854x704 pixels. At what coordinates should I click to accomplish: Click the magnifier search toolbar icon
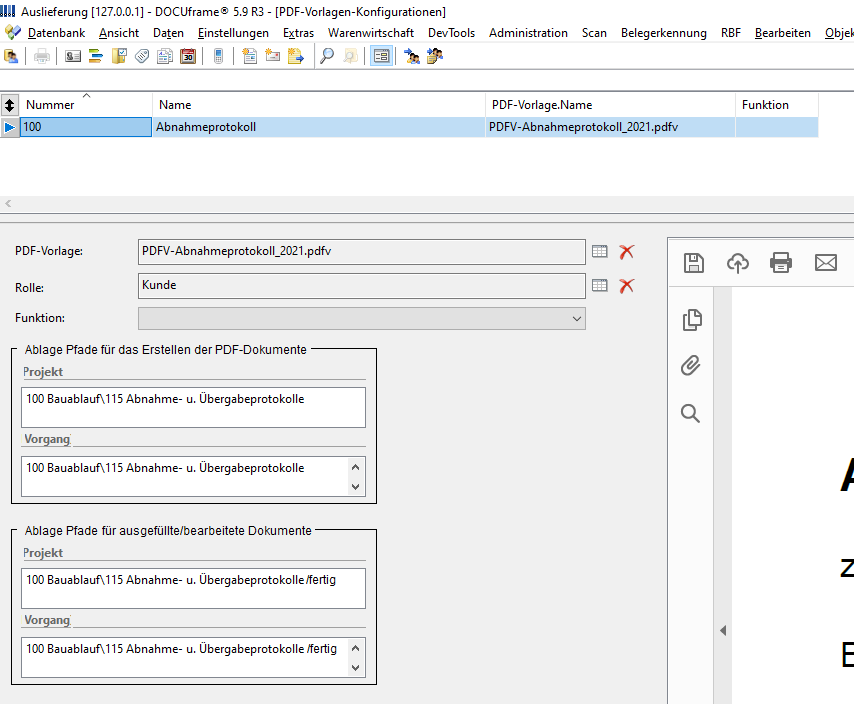(x=327, y=56)
